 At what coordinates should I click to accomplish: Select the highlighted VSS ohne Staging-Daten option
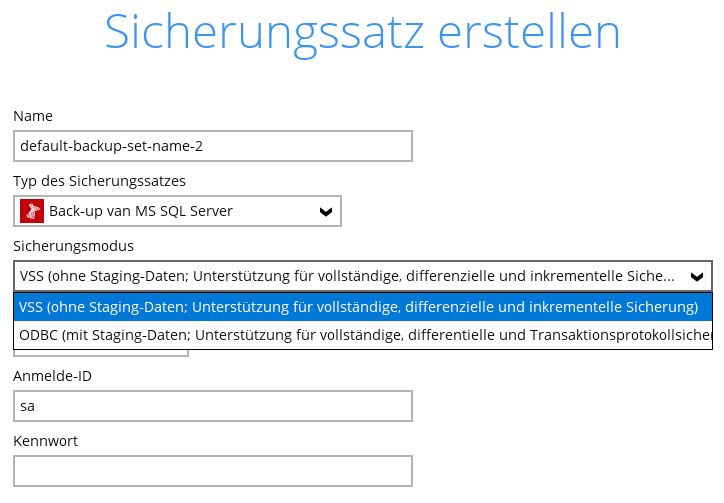(x=363, y=307)
